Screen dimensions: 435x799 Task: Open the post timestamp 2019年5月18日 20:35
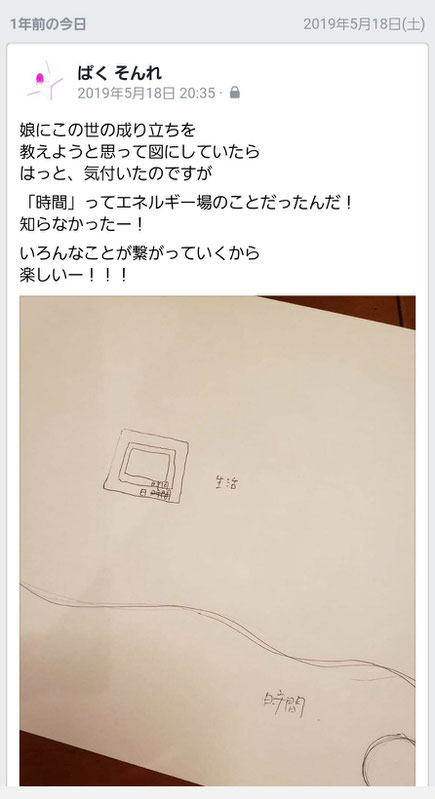coord(146,93)
